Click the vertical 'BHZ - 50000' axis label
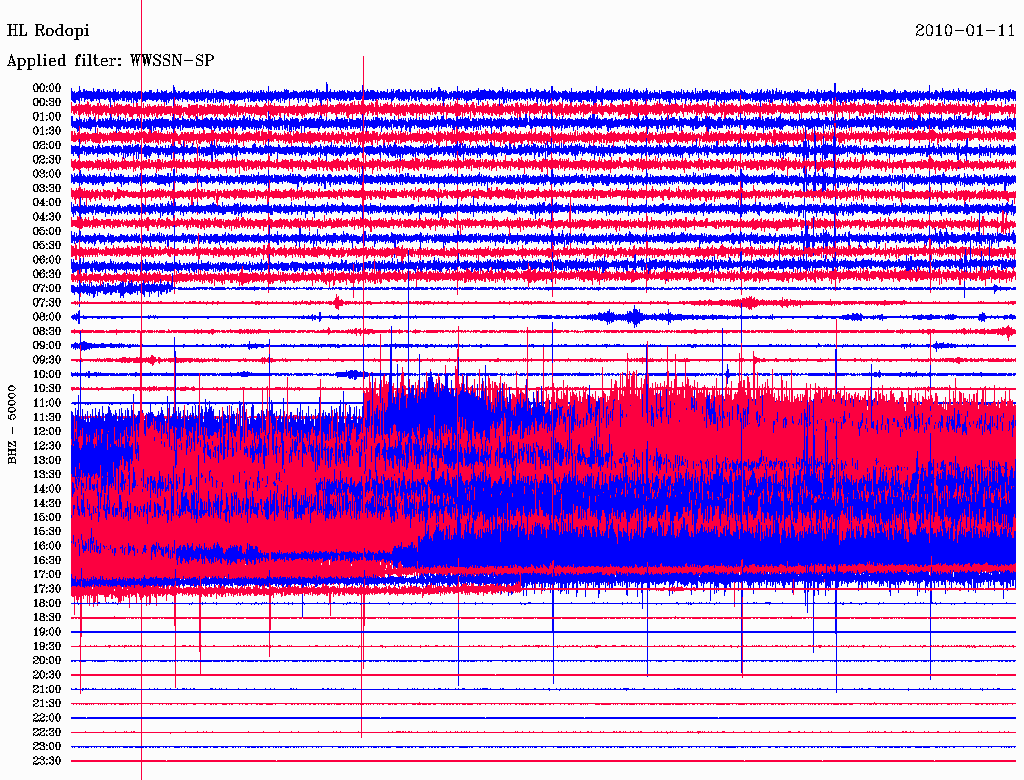The image size is (1024, 780). point(12,425)
